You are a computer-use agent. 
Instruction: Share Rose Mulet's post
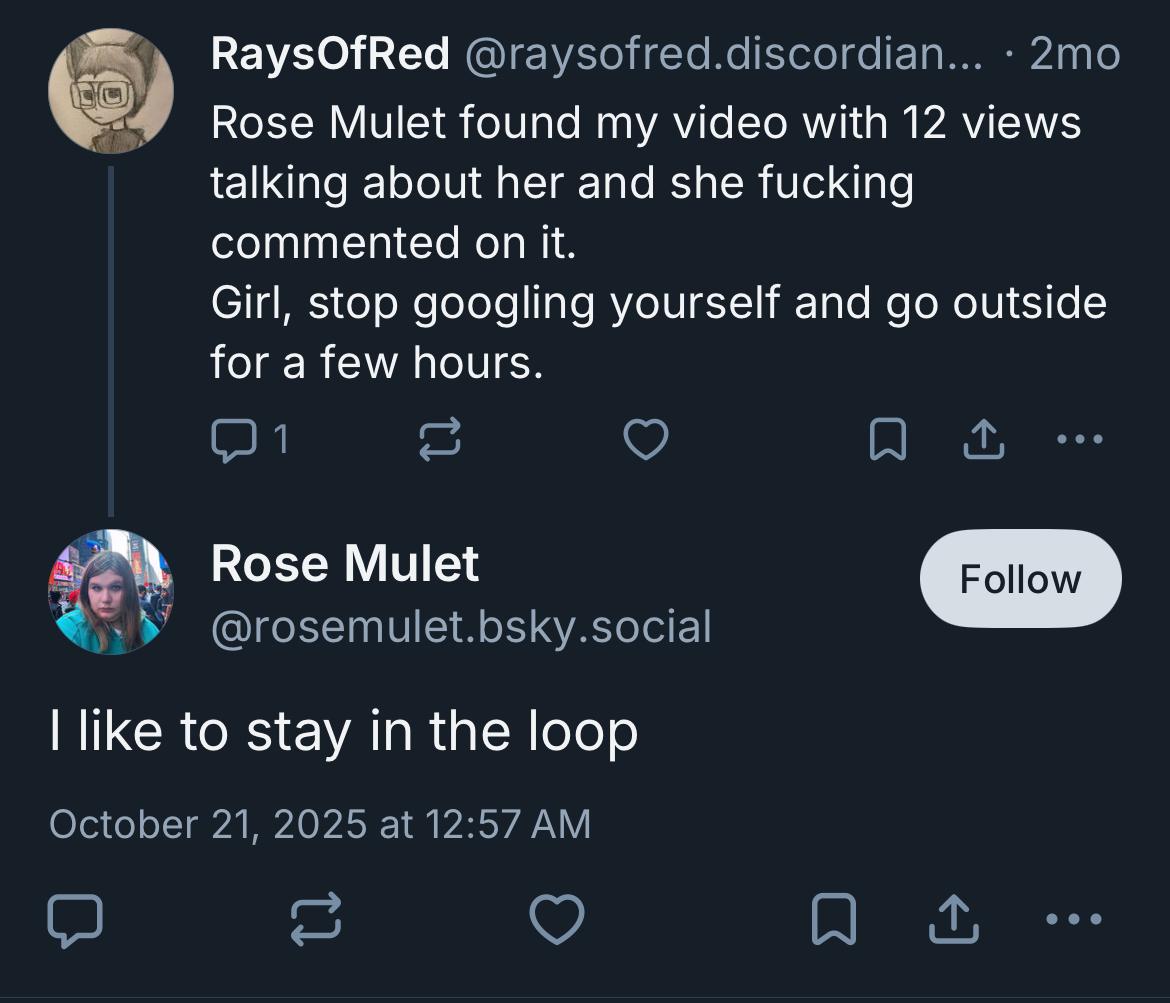953,920
